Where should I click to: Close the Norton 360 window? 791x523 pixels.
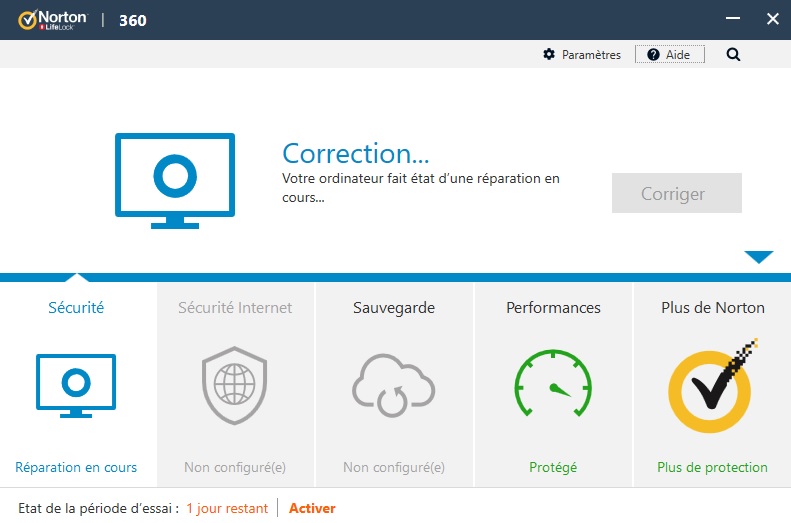pos(772,19)
